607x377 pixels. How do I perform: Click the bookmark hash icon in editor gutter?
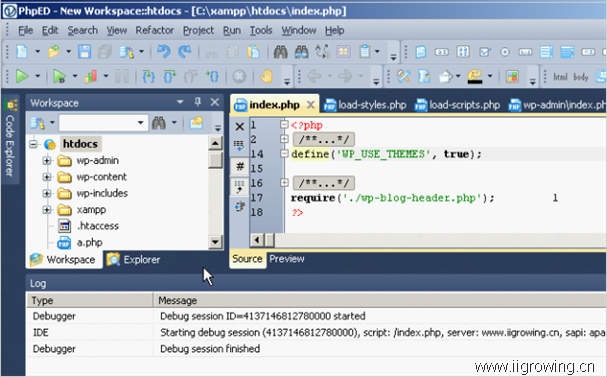[x=240, y=167]
